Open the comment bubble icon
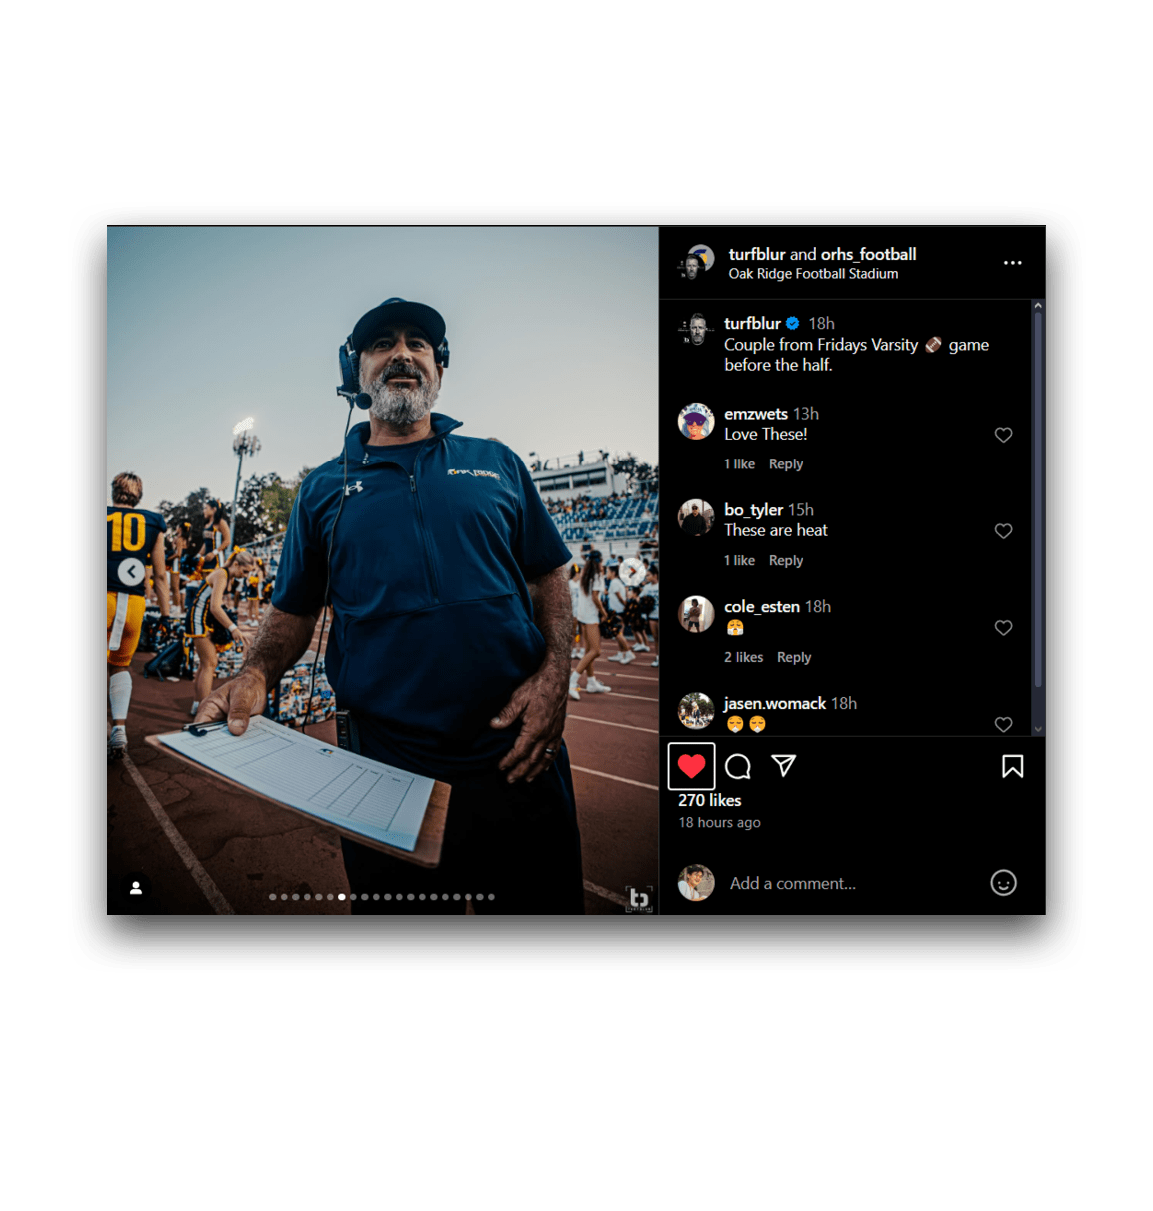Viewport: 1153px width, 1211px height. 738,767
